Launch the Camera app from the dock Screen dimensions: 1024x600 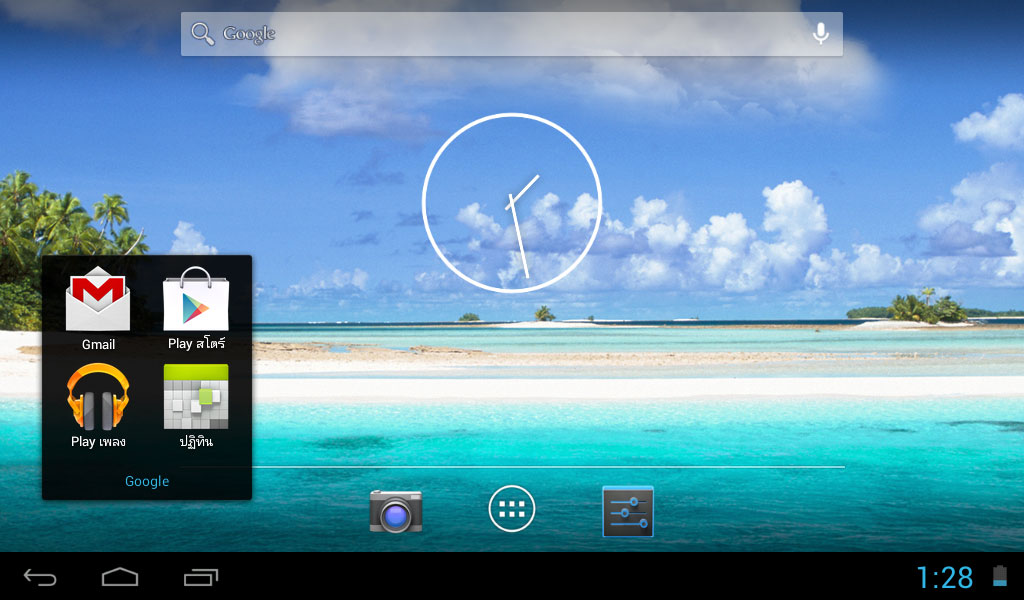pos(396,511)
